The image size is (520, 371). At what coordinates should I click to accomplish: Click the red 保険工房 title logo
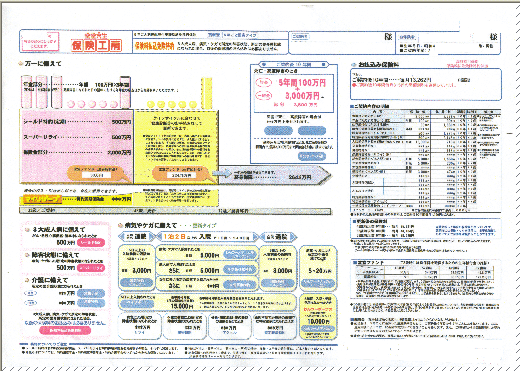pyautogui.click(x=97, y=45)
